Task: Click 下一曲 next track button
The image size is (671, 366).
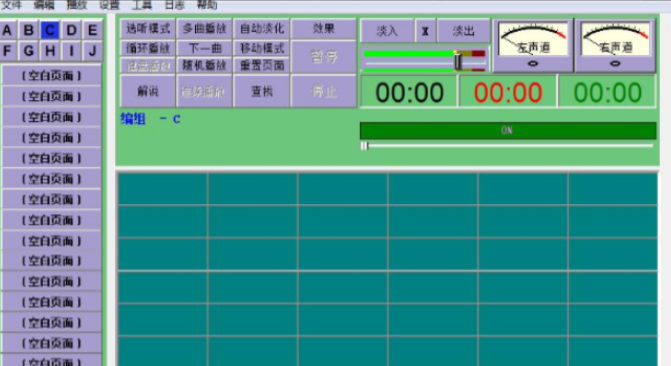Action: (x=205, y=48)
